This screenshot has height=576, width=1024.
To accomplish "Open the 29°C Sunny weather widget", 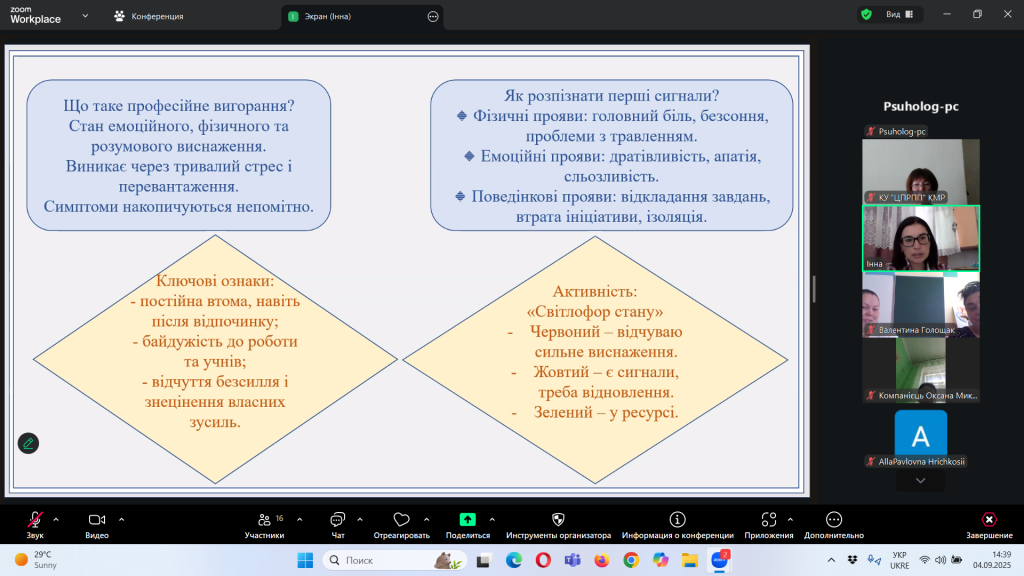I will tap(37, 560).
